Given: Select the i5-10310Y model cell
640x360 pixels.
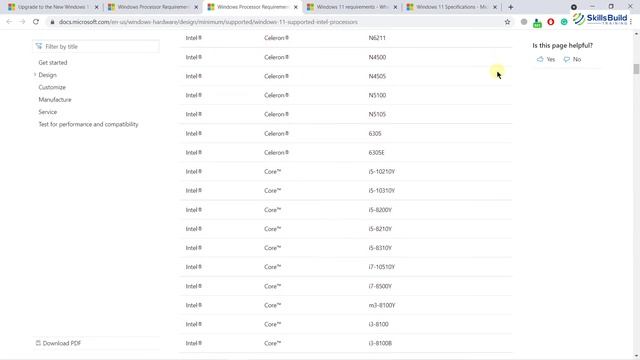Looking at the screenshot, I should tap(382, 191).
